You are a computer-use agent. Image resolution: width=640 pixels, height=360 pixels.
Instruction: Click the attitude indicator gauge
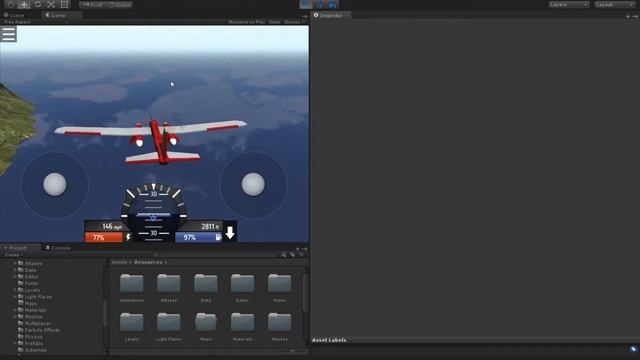click(x=153, y=212)
